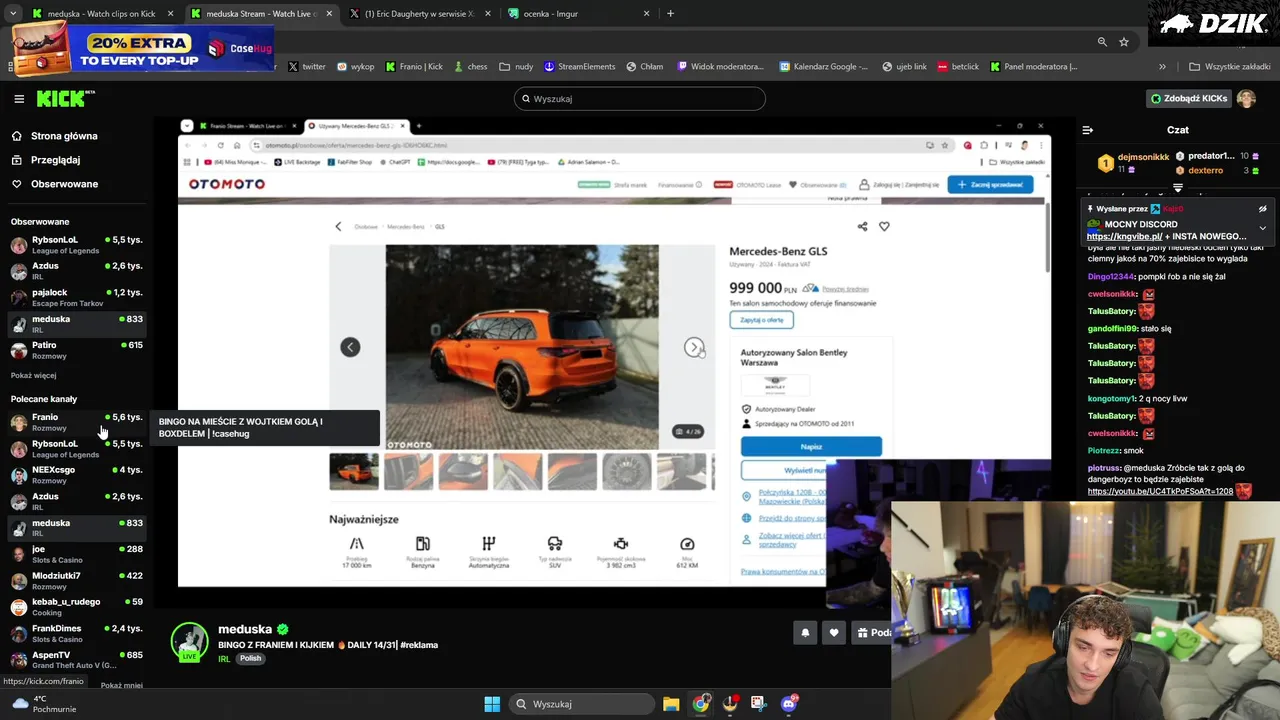This screenshot has width=1280, height=720.
Task: Switch to Eric Daugherty X tab
Action: [x=420, y=14]
